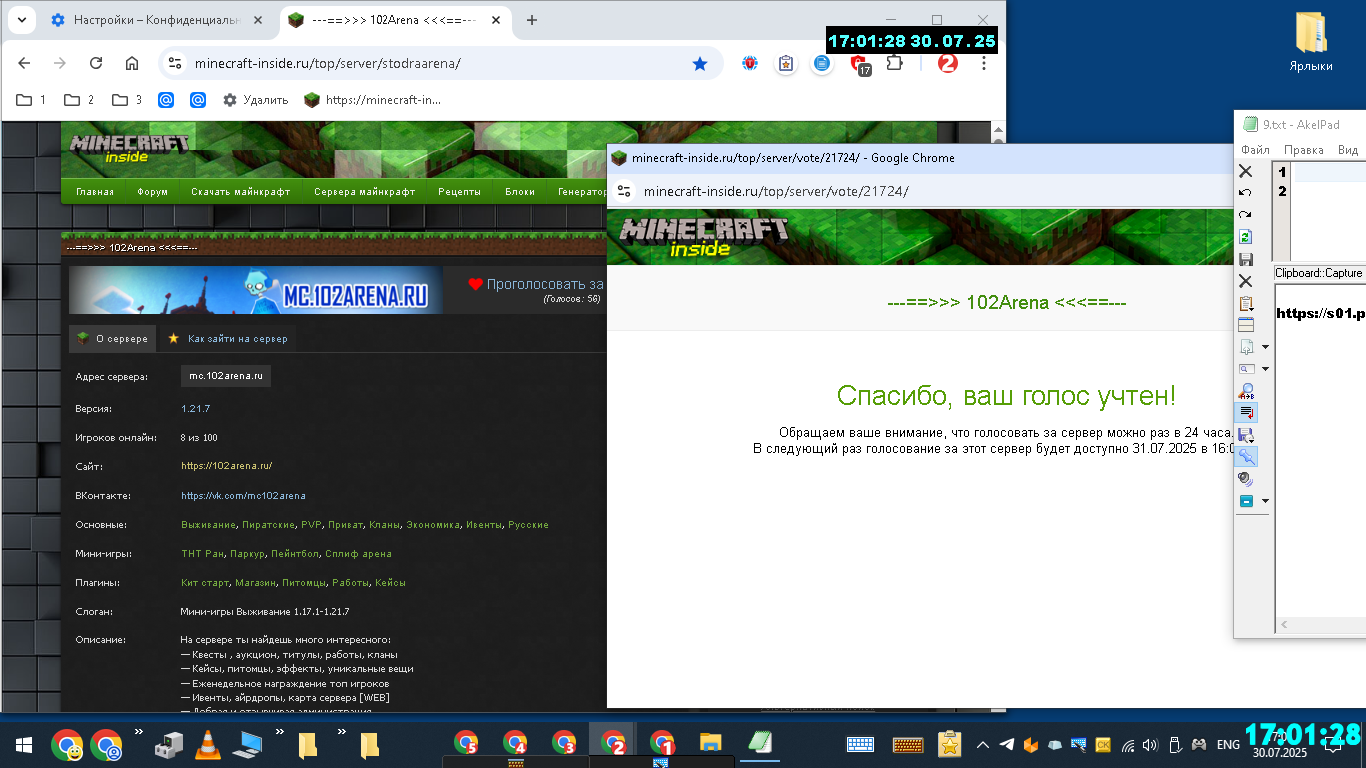1366x768 pixels.
Task: Click AkelPad panel layout icon below paste
Action: [x=1245, y=325]
